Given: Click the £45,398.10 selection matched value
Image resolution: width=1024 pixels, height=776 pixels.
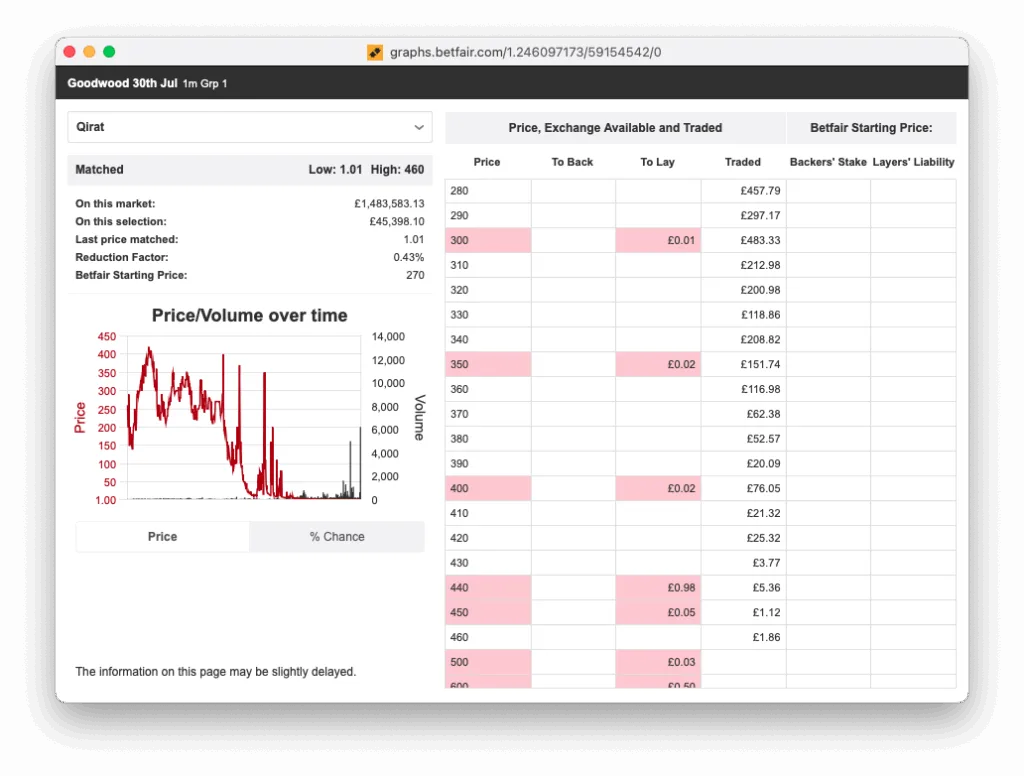Looking at the screenshot, I should point(396,221).
